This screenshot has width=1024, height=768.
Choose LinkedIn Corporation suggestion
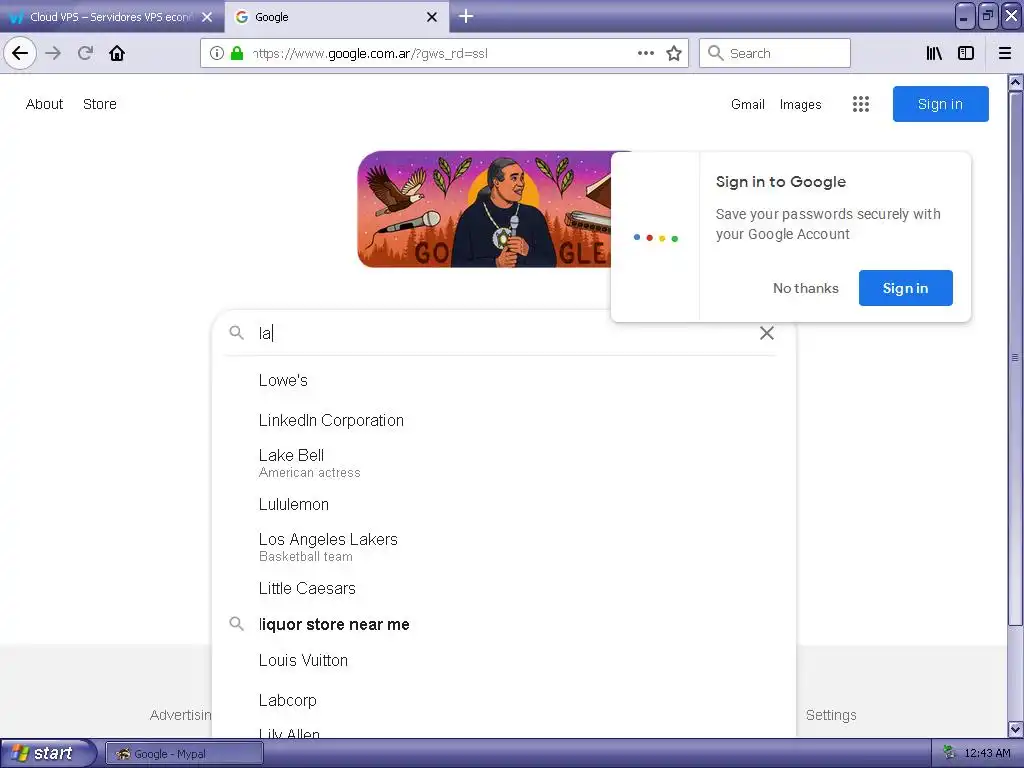[504, 420]
